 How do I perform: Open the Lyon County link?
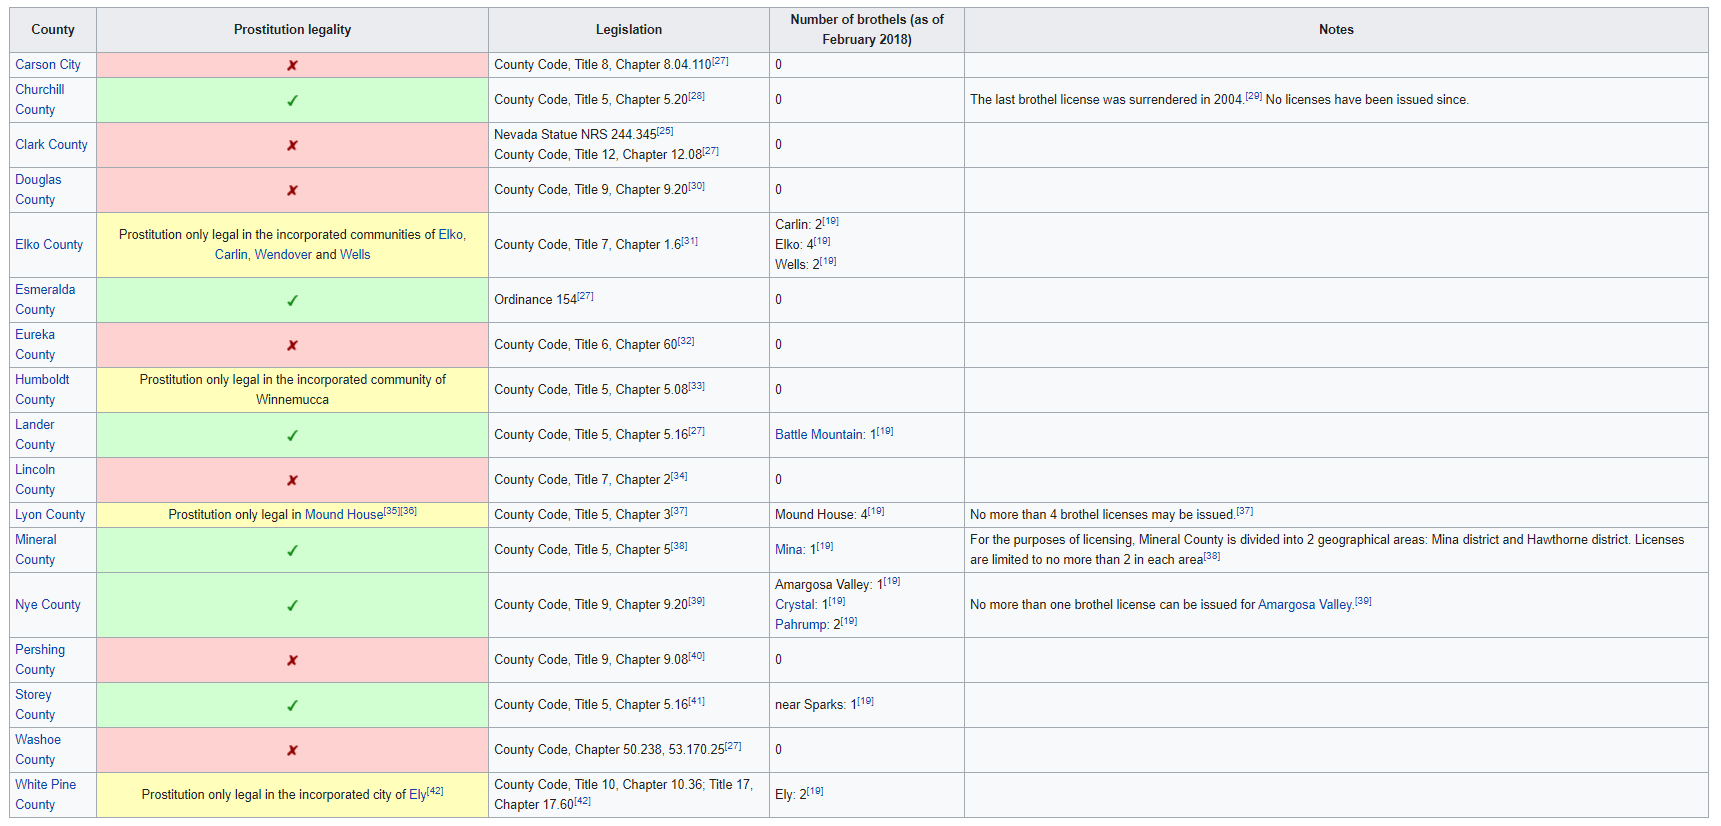(x=50, y=515)
